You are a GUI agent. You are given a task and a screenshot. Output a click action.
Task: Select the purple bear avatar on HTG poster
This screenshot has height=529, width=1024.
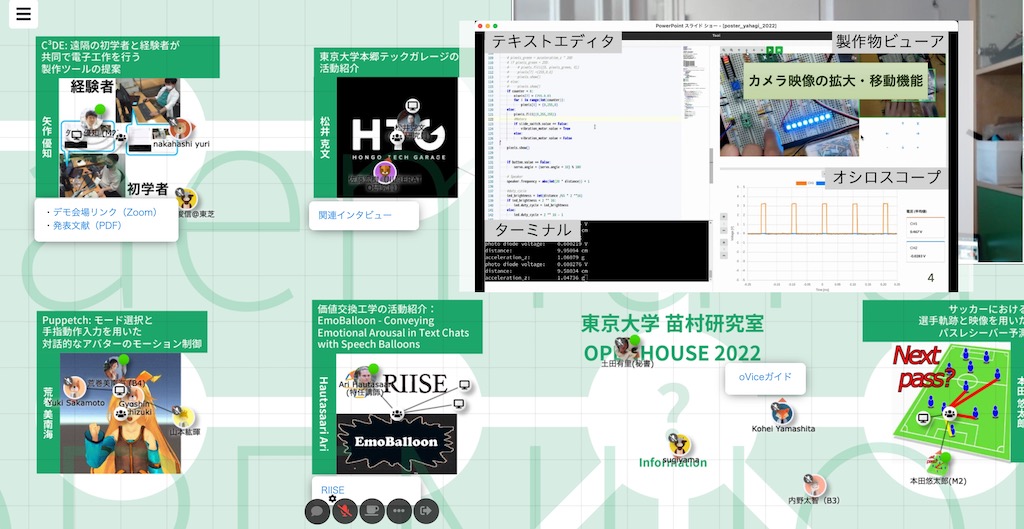[x=385, y=173]
